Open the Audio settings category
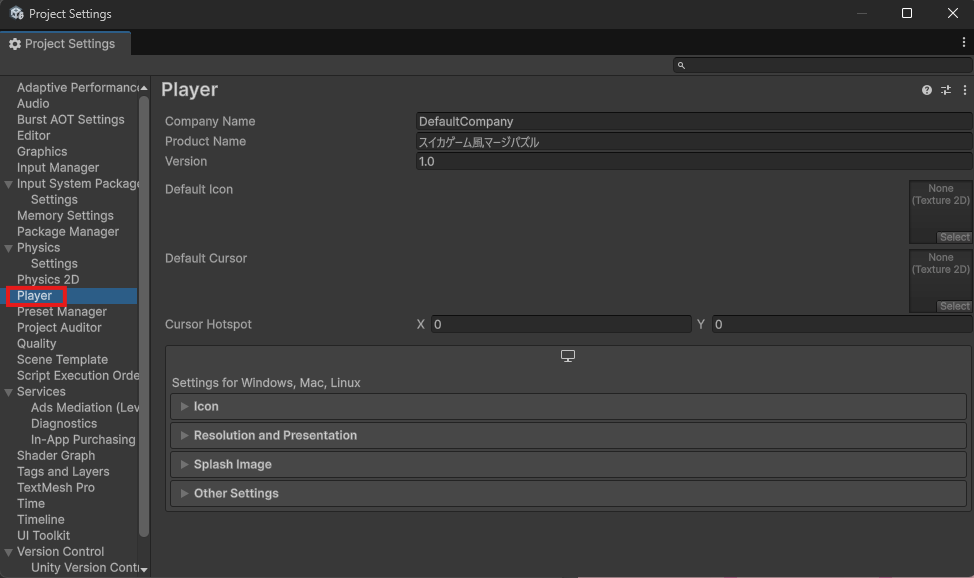Viewport: 974px width, 578px height. (x=33, y=104)
